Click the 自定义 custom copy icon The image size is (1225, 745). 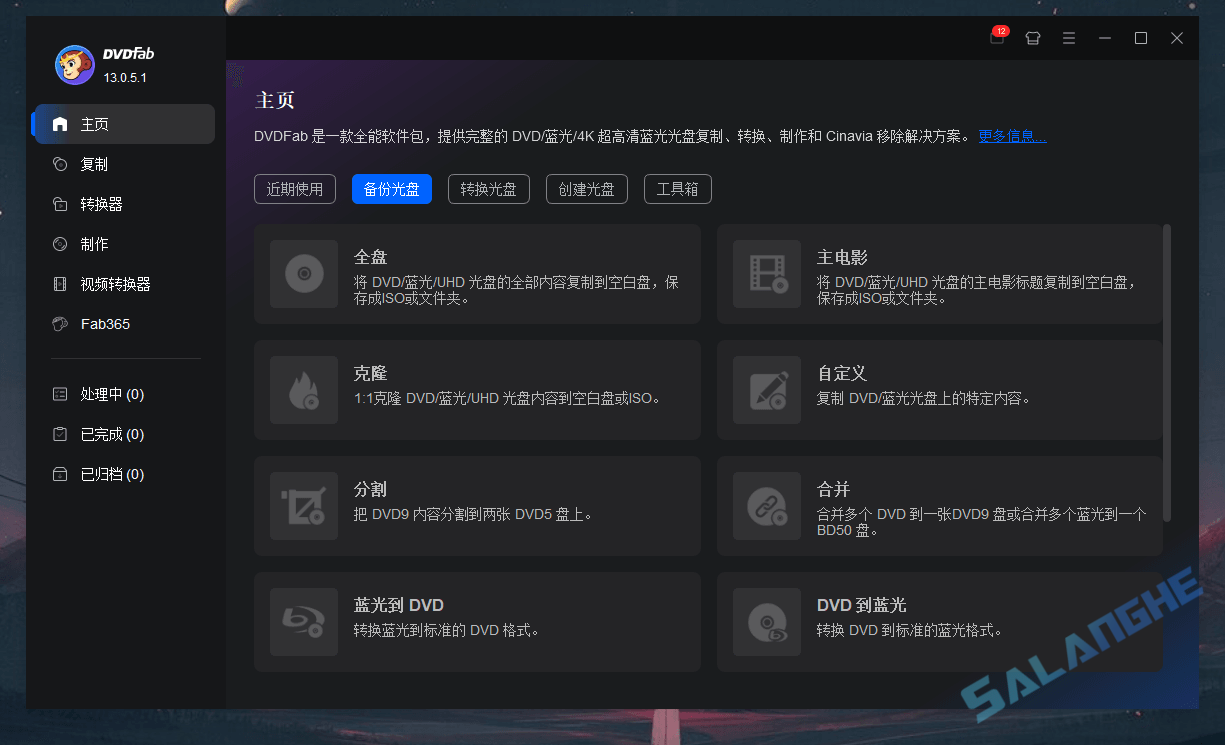point(766,389)
